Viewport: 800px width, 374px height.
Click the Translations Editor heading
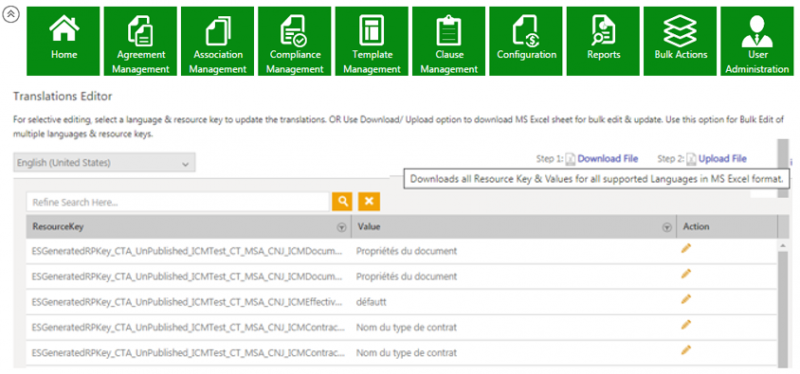(x=62, y=96)
